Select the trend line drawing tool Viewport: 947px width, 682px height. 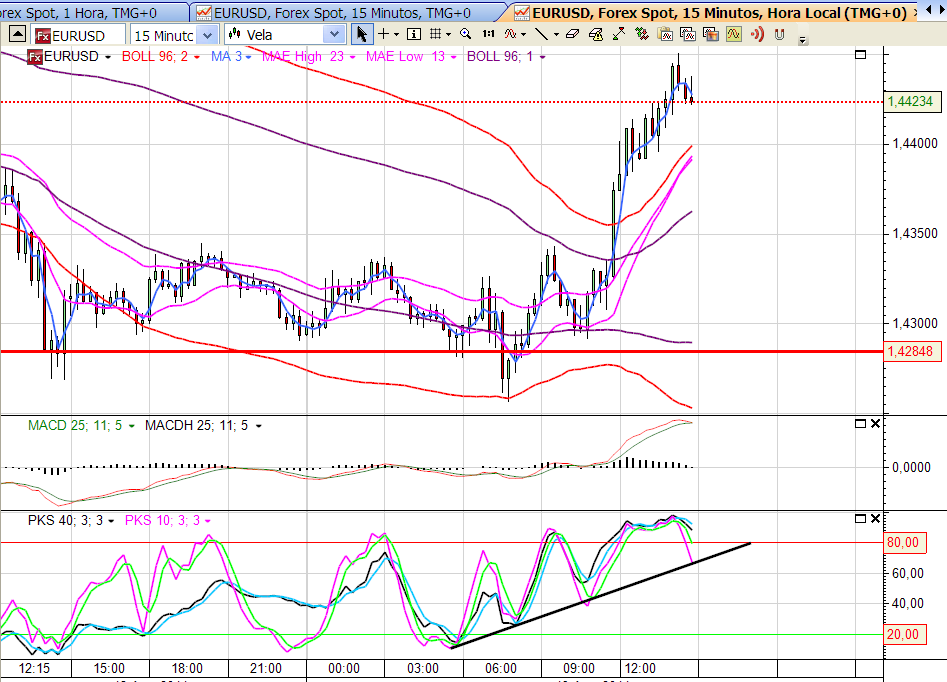point(541,34)
